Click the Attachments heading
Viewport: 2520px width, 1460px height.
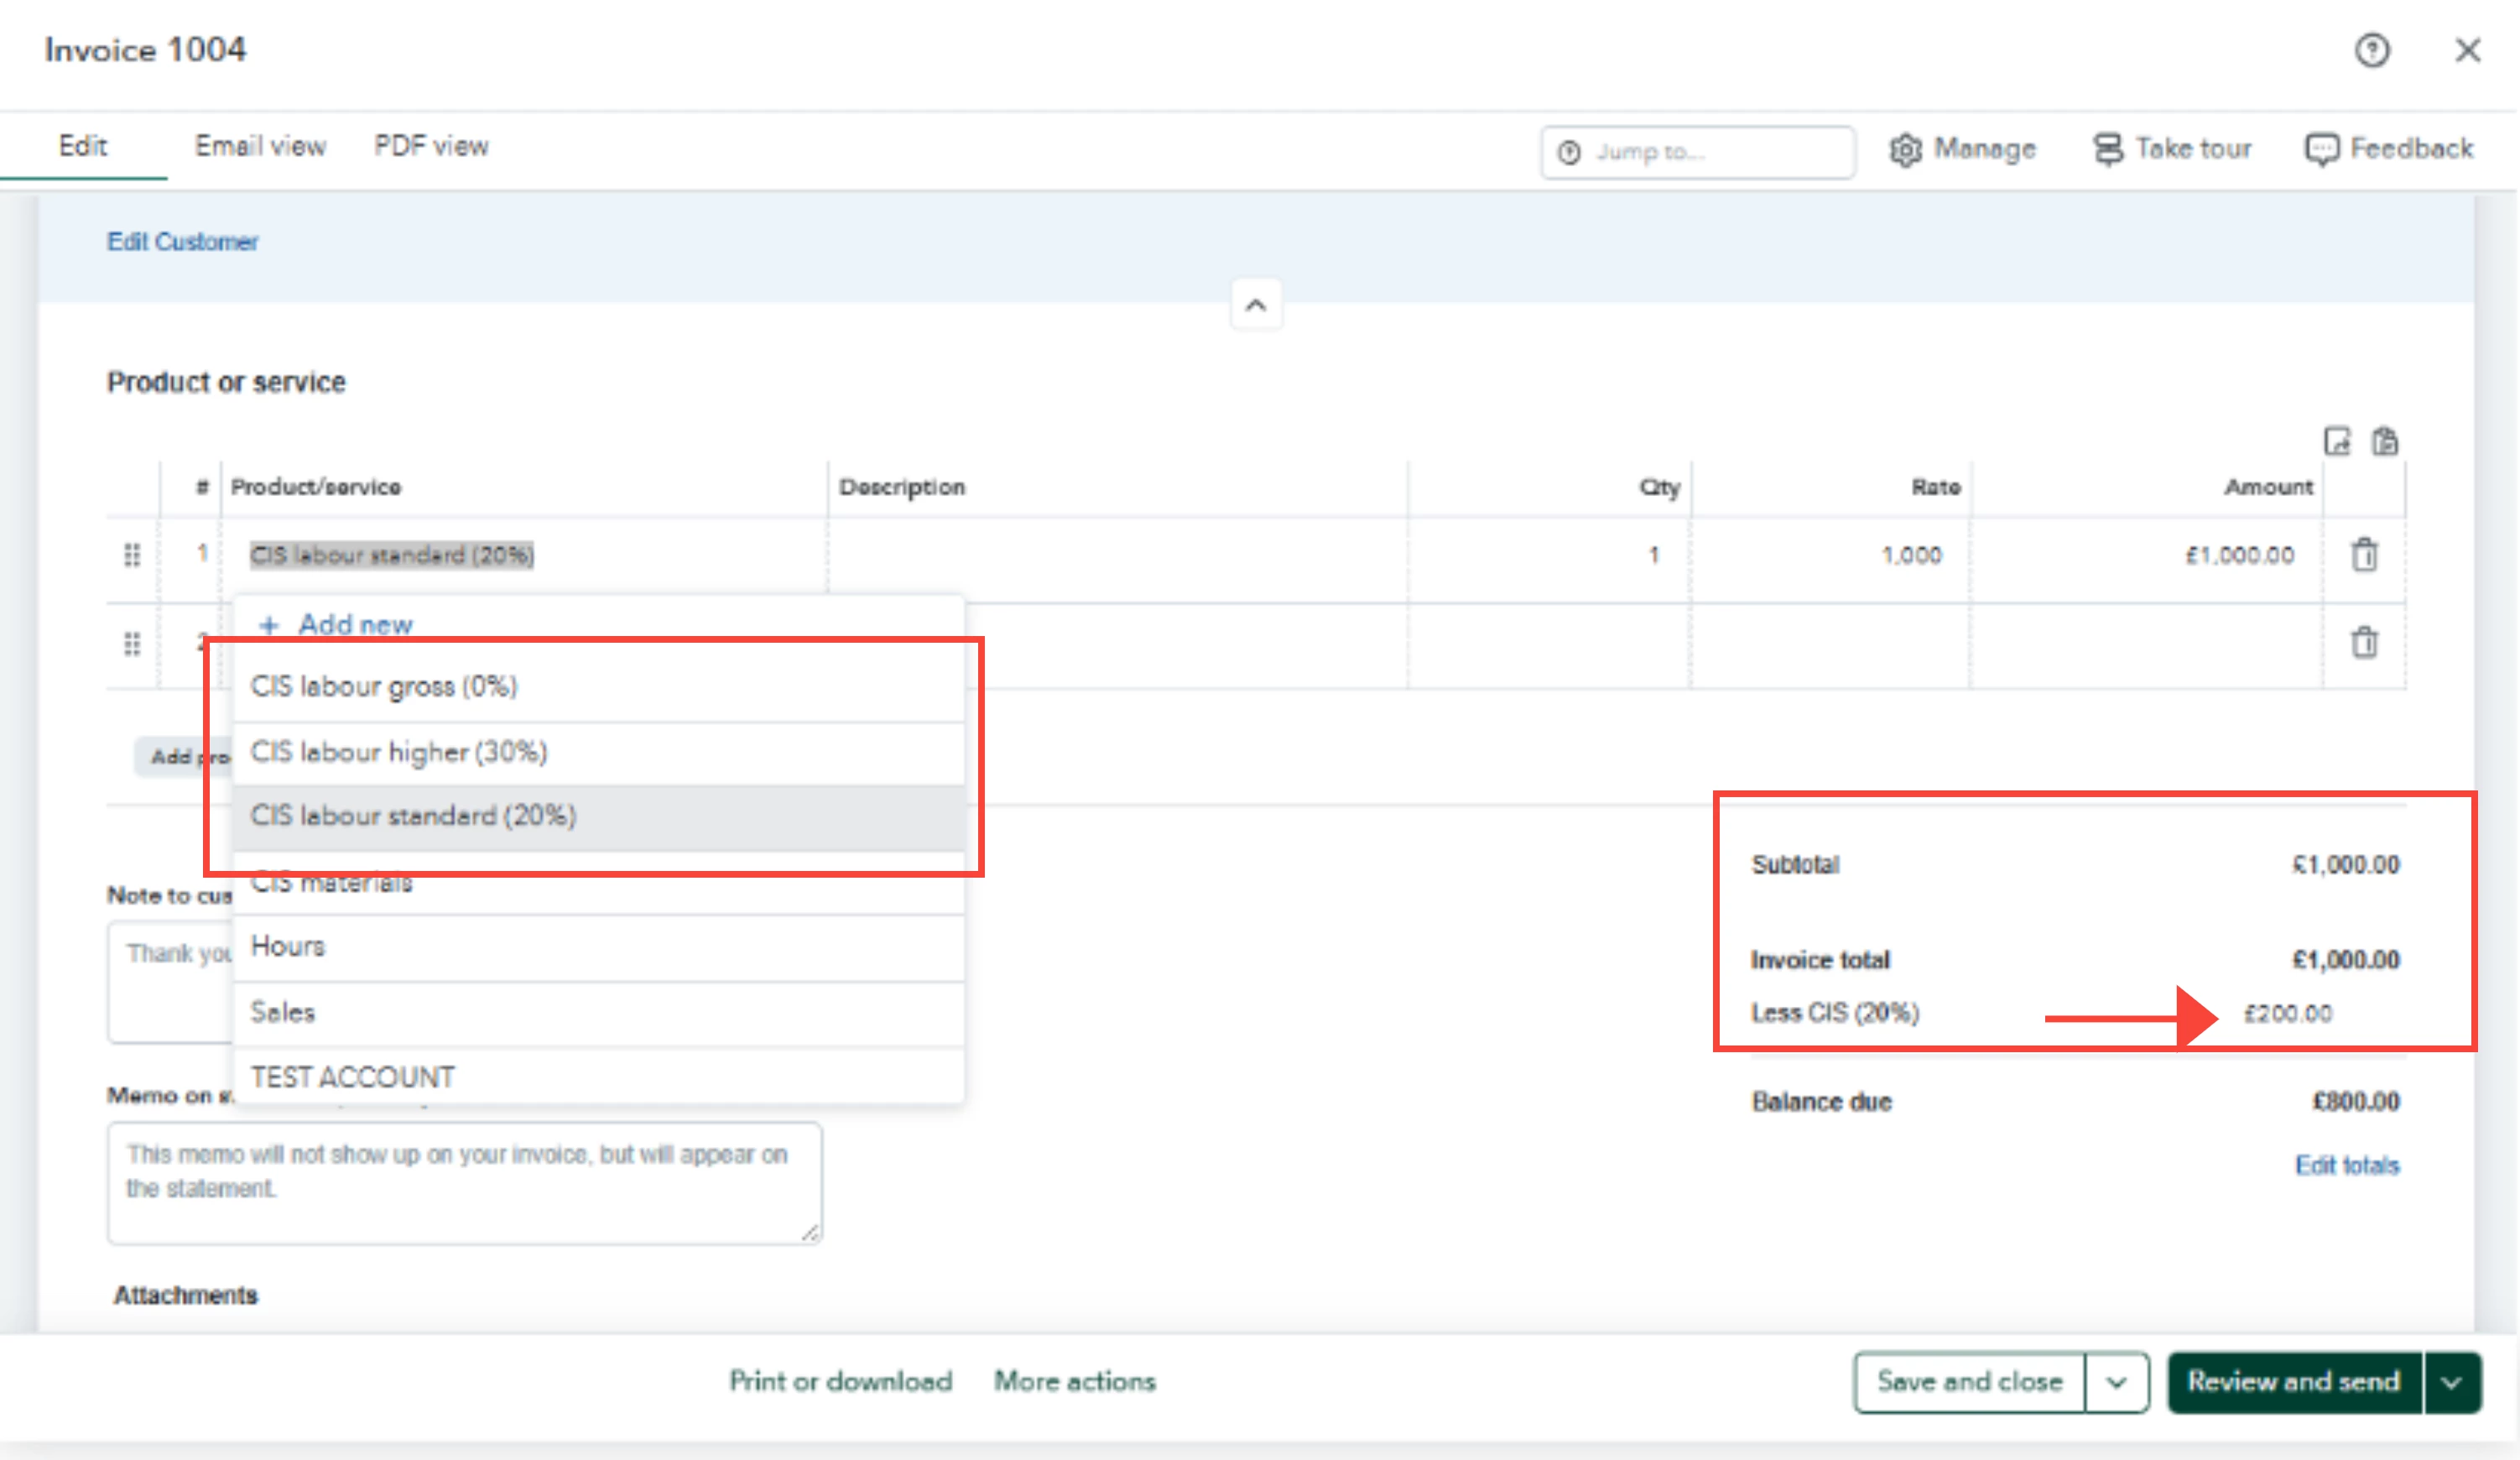(186, 1295)
